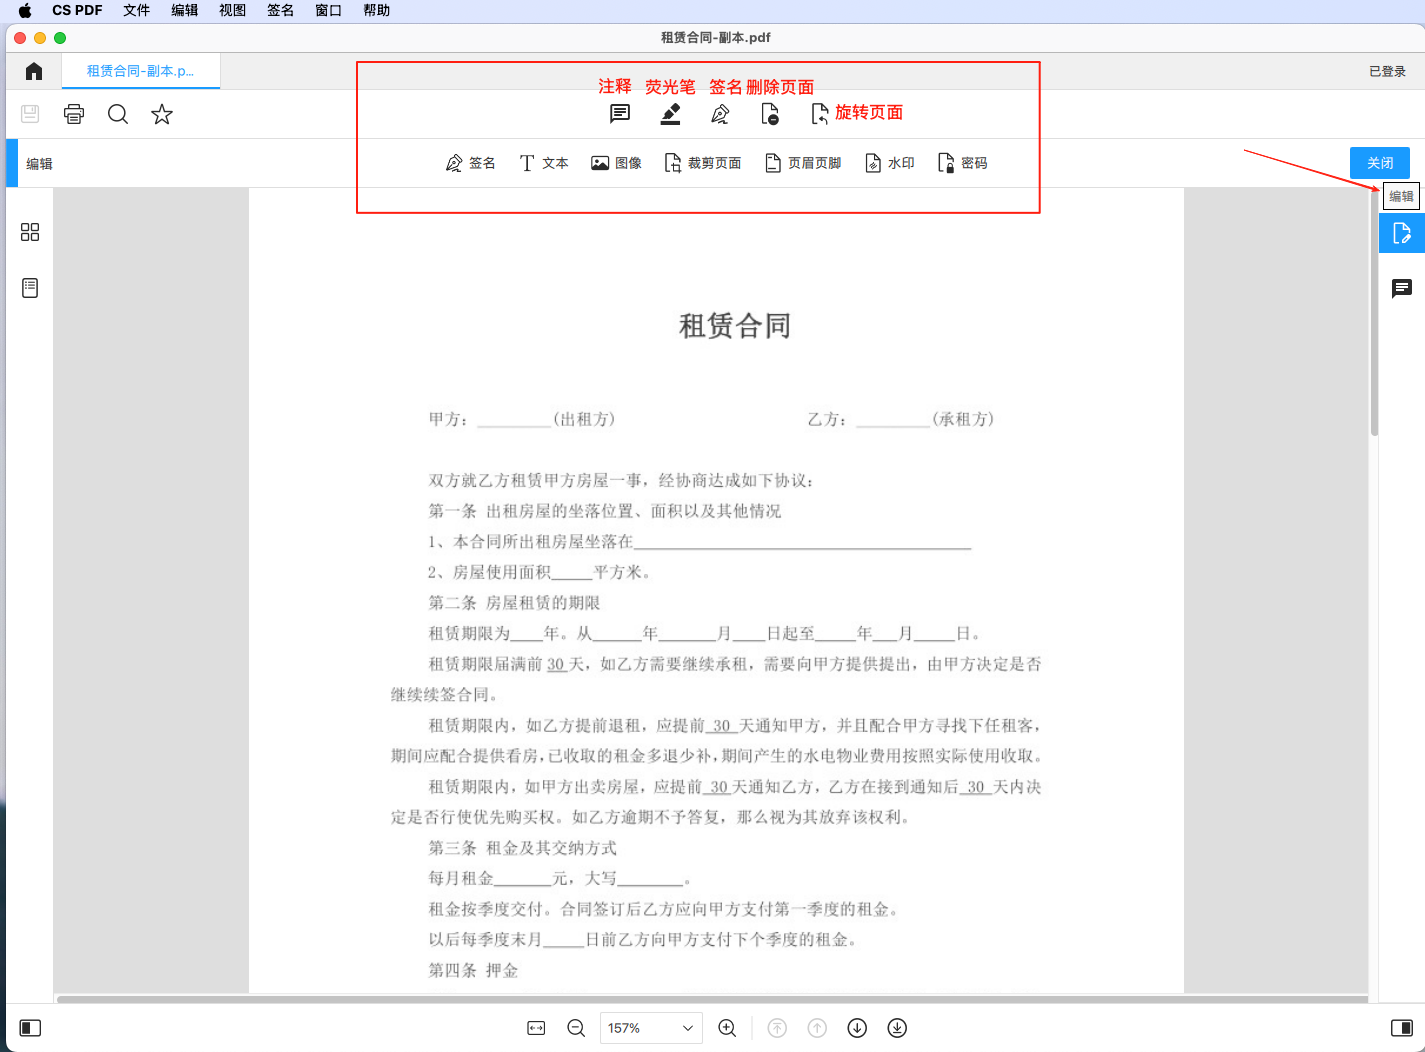The height and width of the screenshot is (1052, 1425).
Task: Open search with magnifier icon
Action: 118,114
